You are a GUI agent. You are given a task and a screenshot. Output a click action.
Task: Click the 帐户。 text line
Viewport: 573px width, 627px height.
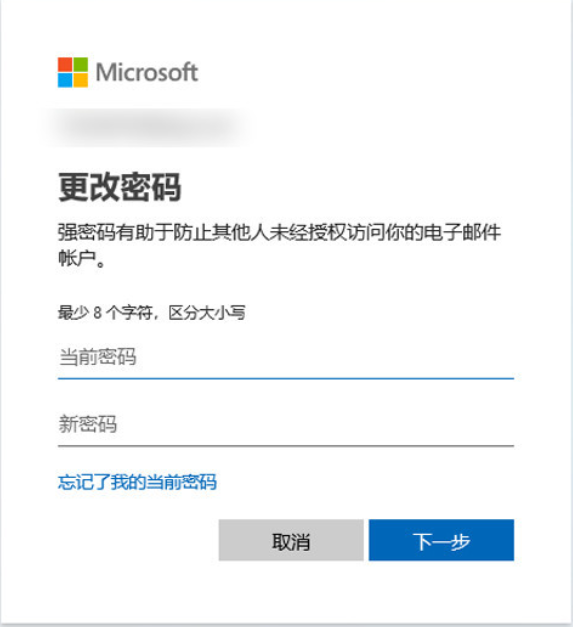82,258
